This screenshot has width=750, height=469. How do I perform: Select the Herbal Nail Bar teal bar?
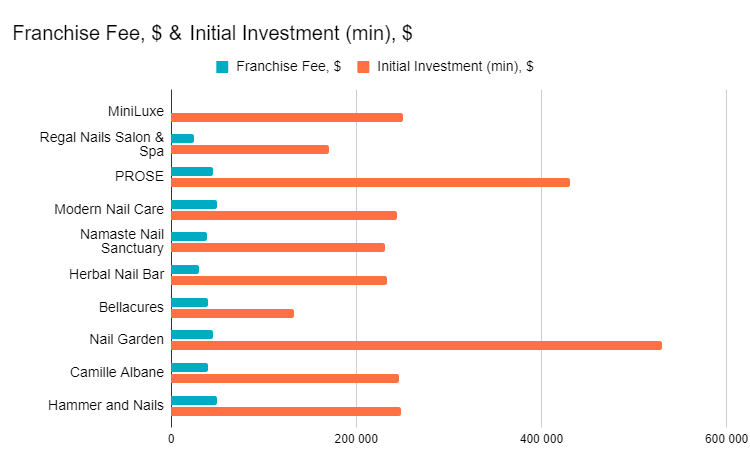pyautogui.click(x=185, y=270)
